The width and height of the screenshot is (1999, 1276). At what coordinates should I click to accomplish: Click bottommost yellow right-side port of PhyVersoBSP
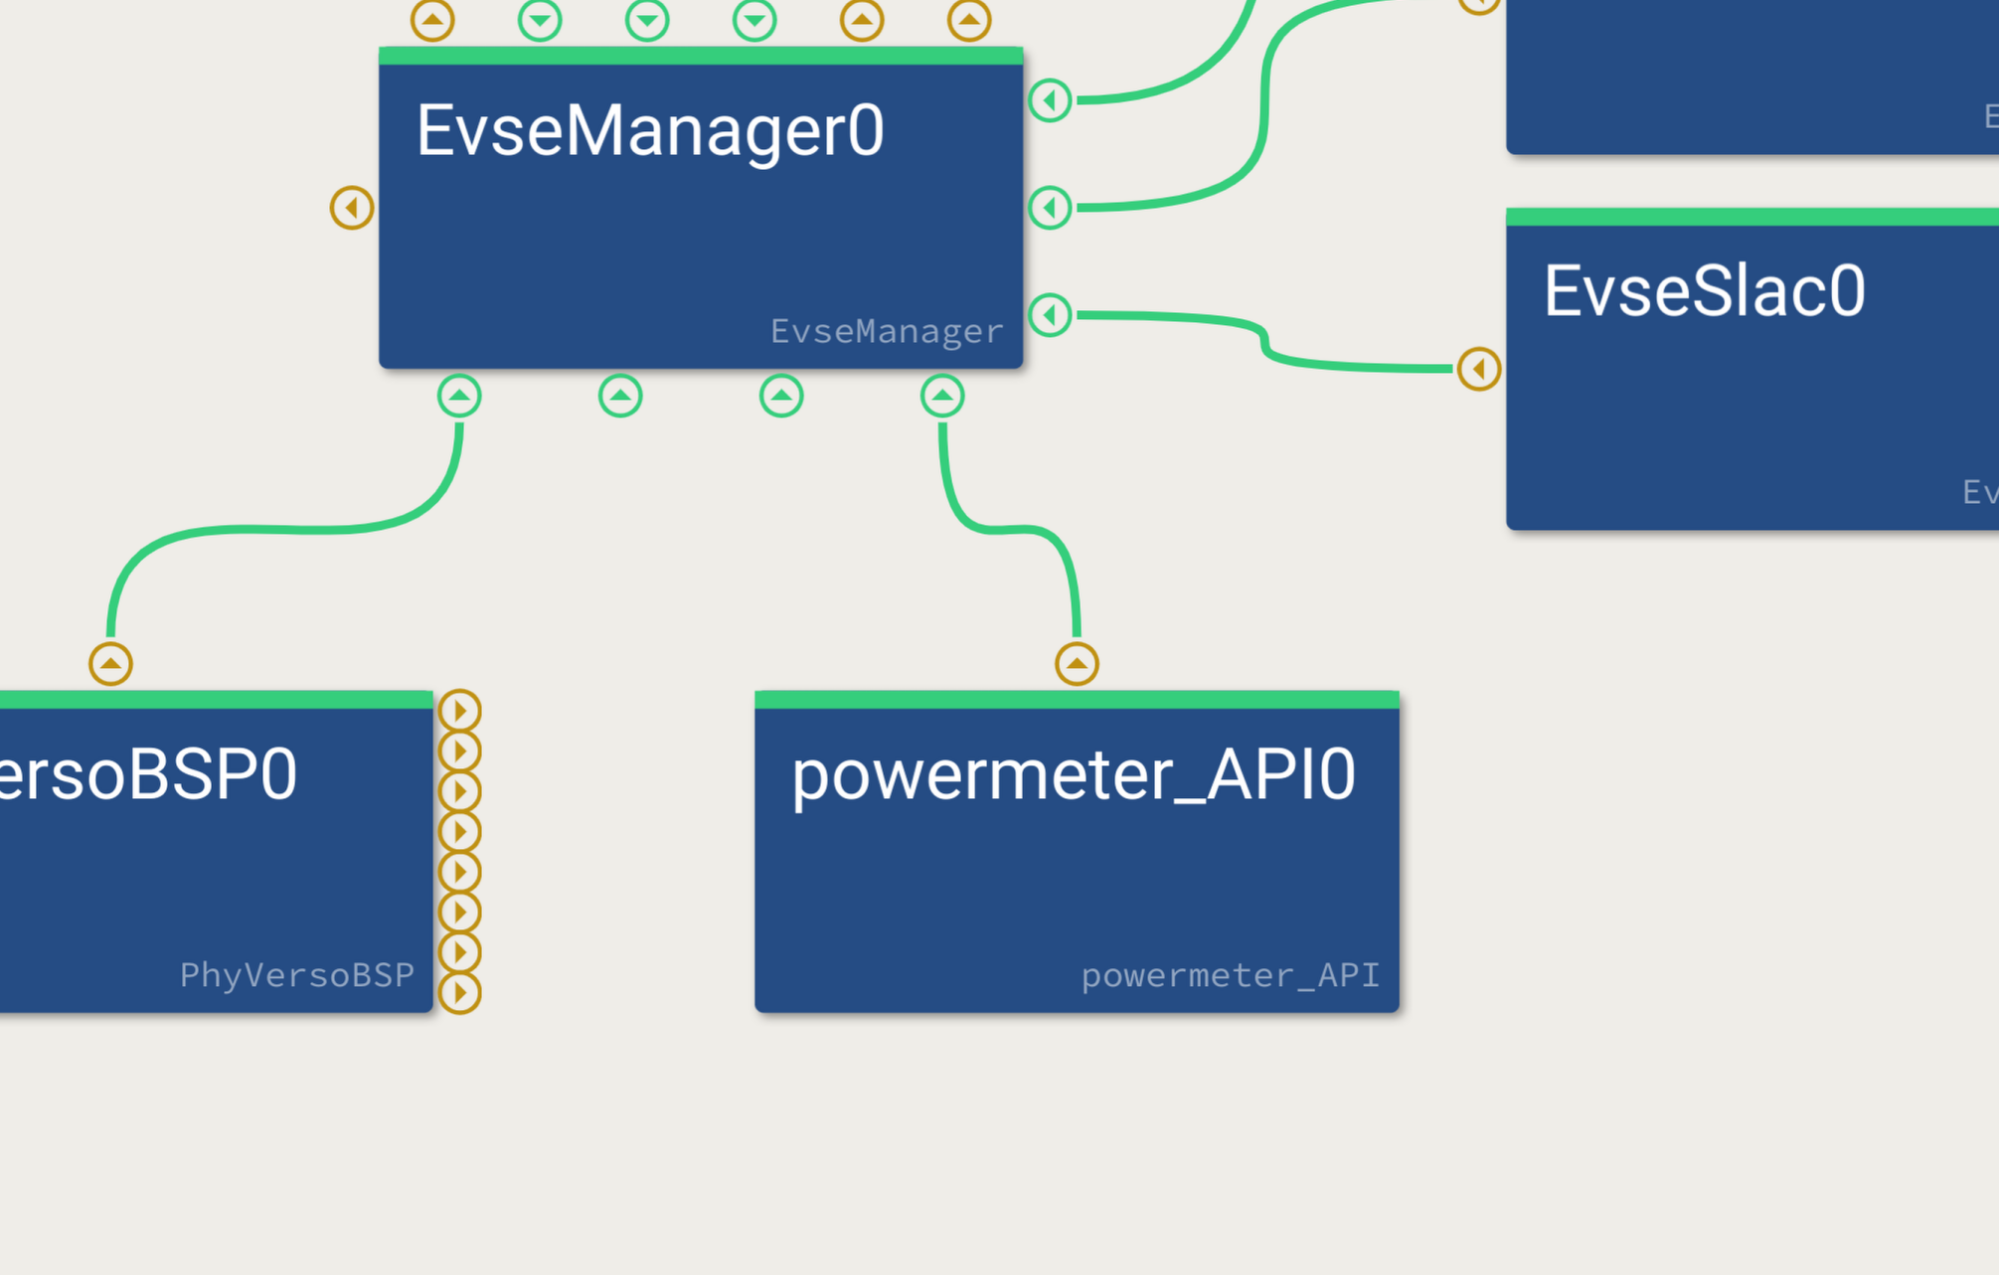(460, 993)
